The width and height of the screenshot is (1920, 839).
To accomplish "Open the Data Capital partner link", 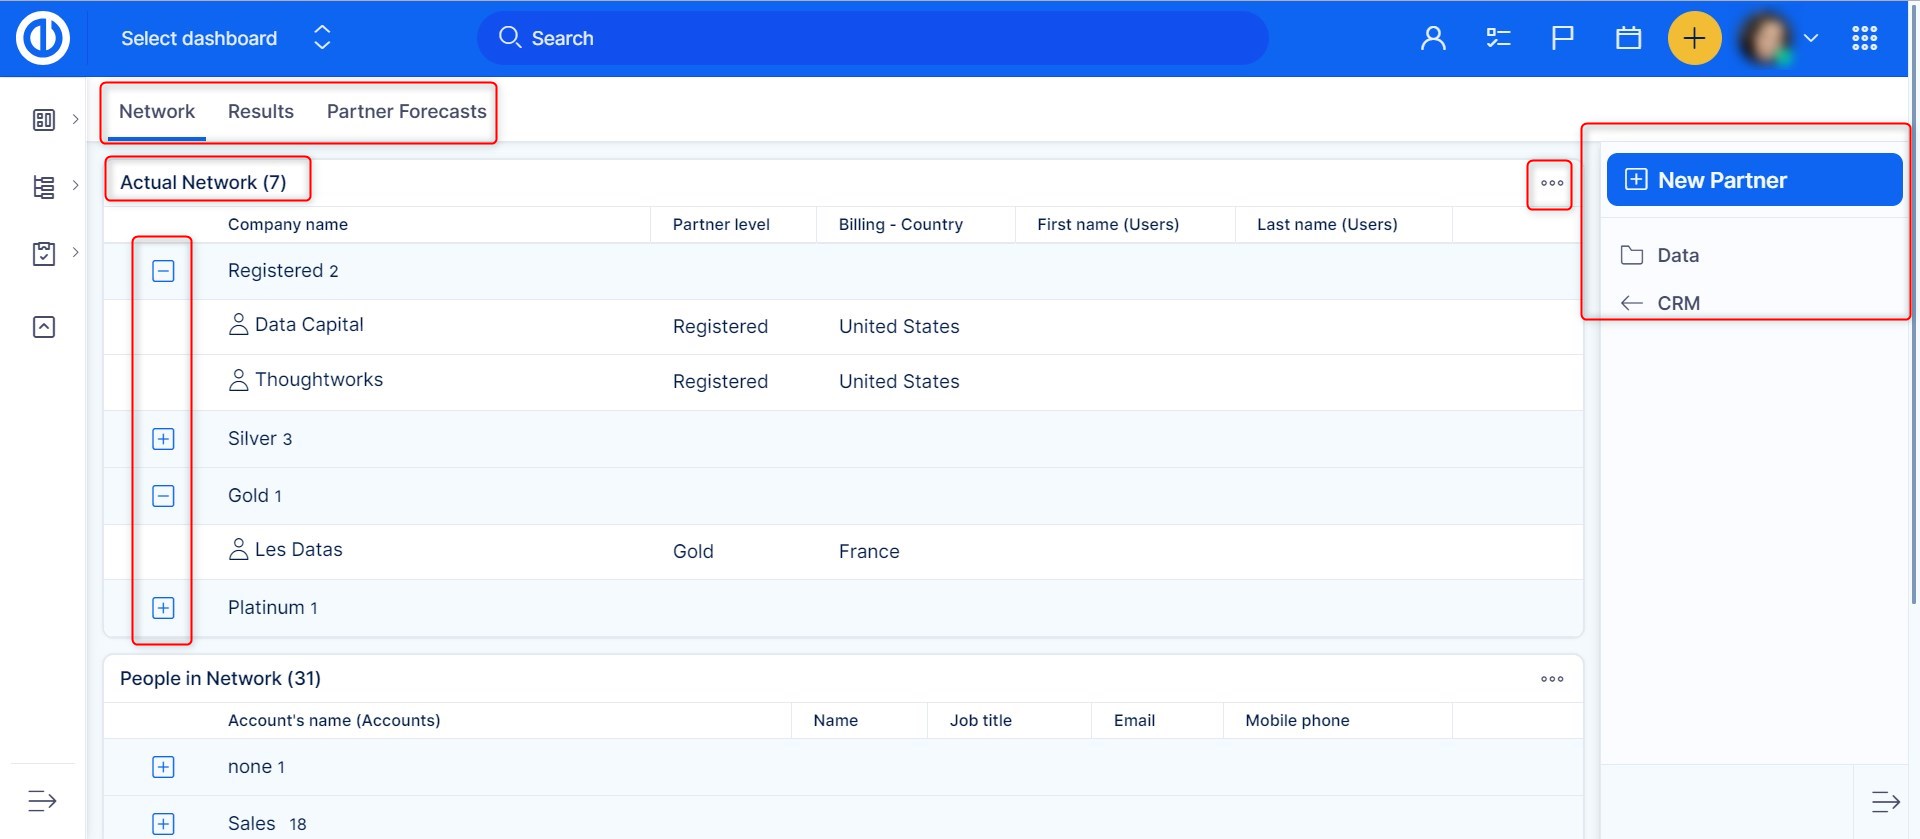I will point(308,325).
